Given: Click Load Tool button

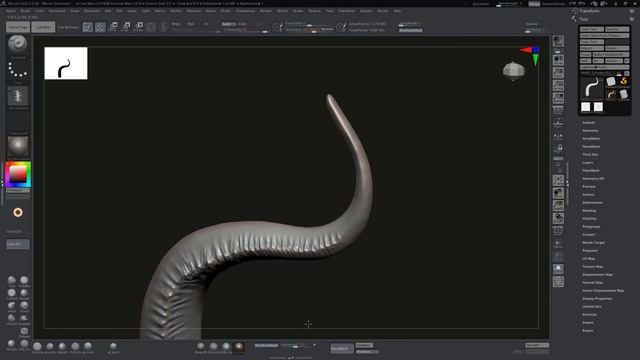Looking at the screenshot, I should 591,29.
